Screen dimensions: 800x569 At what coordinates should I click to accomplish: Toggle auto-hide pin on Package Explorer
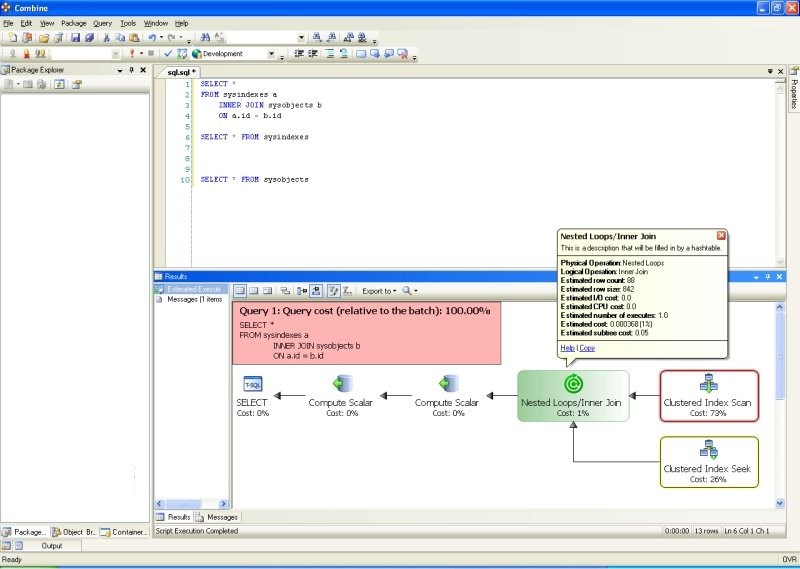tap(131, 70)
